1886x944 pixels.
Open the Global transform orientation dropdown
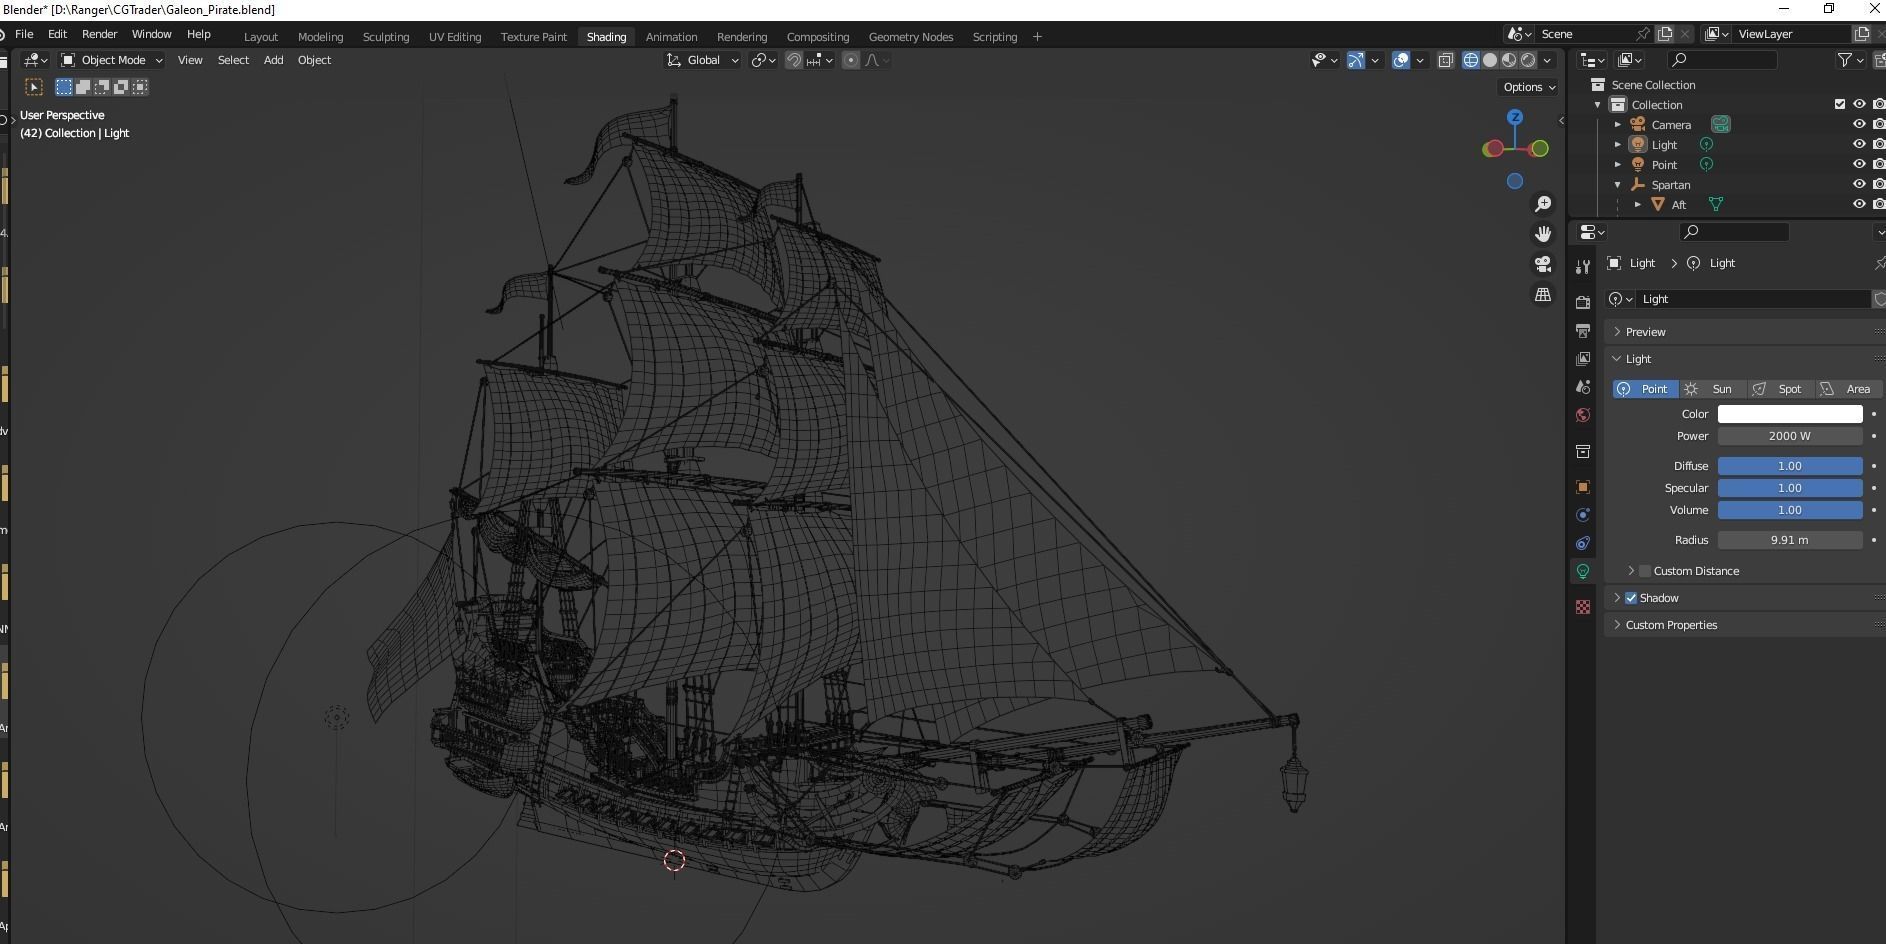pyautogui.click(x=703, y=60)
